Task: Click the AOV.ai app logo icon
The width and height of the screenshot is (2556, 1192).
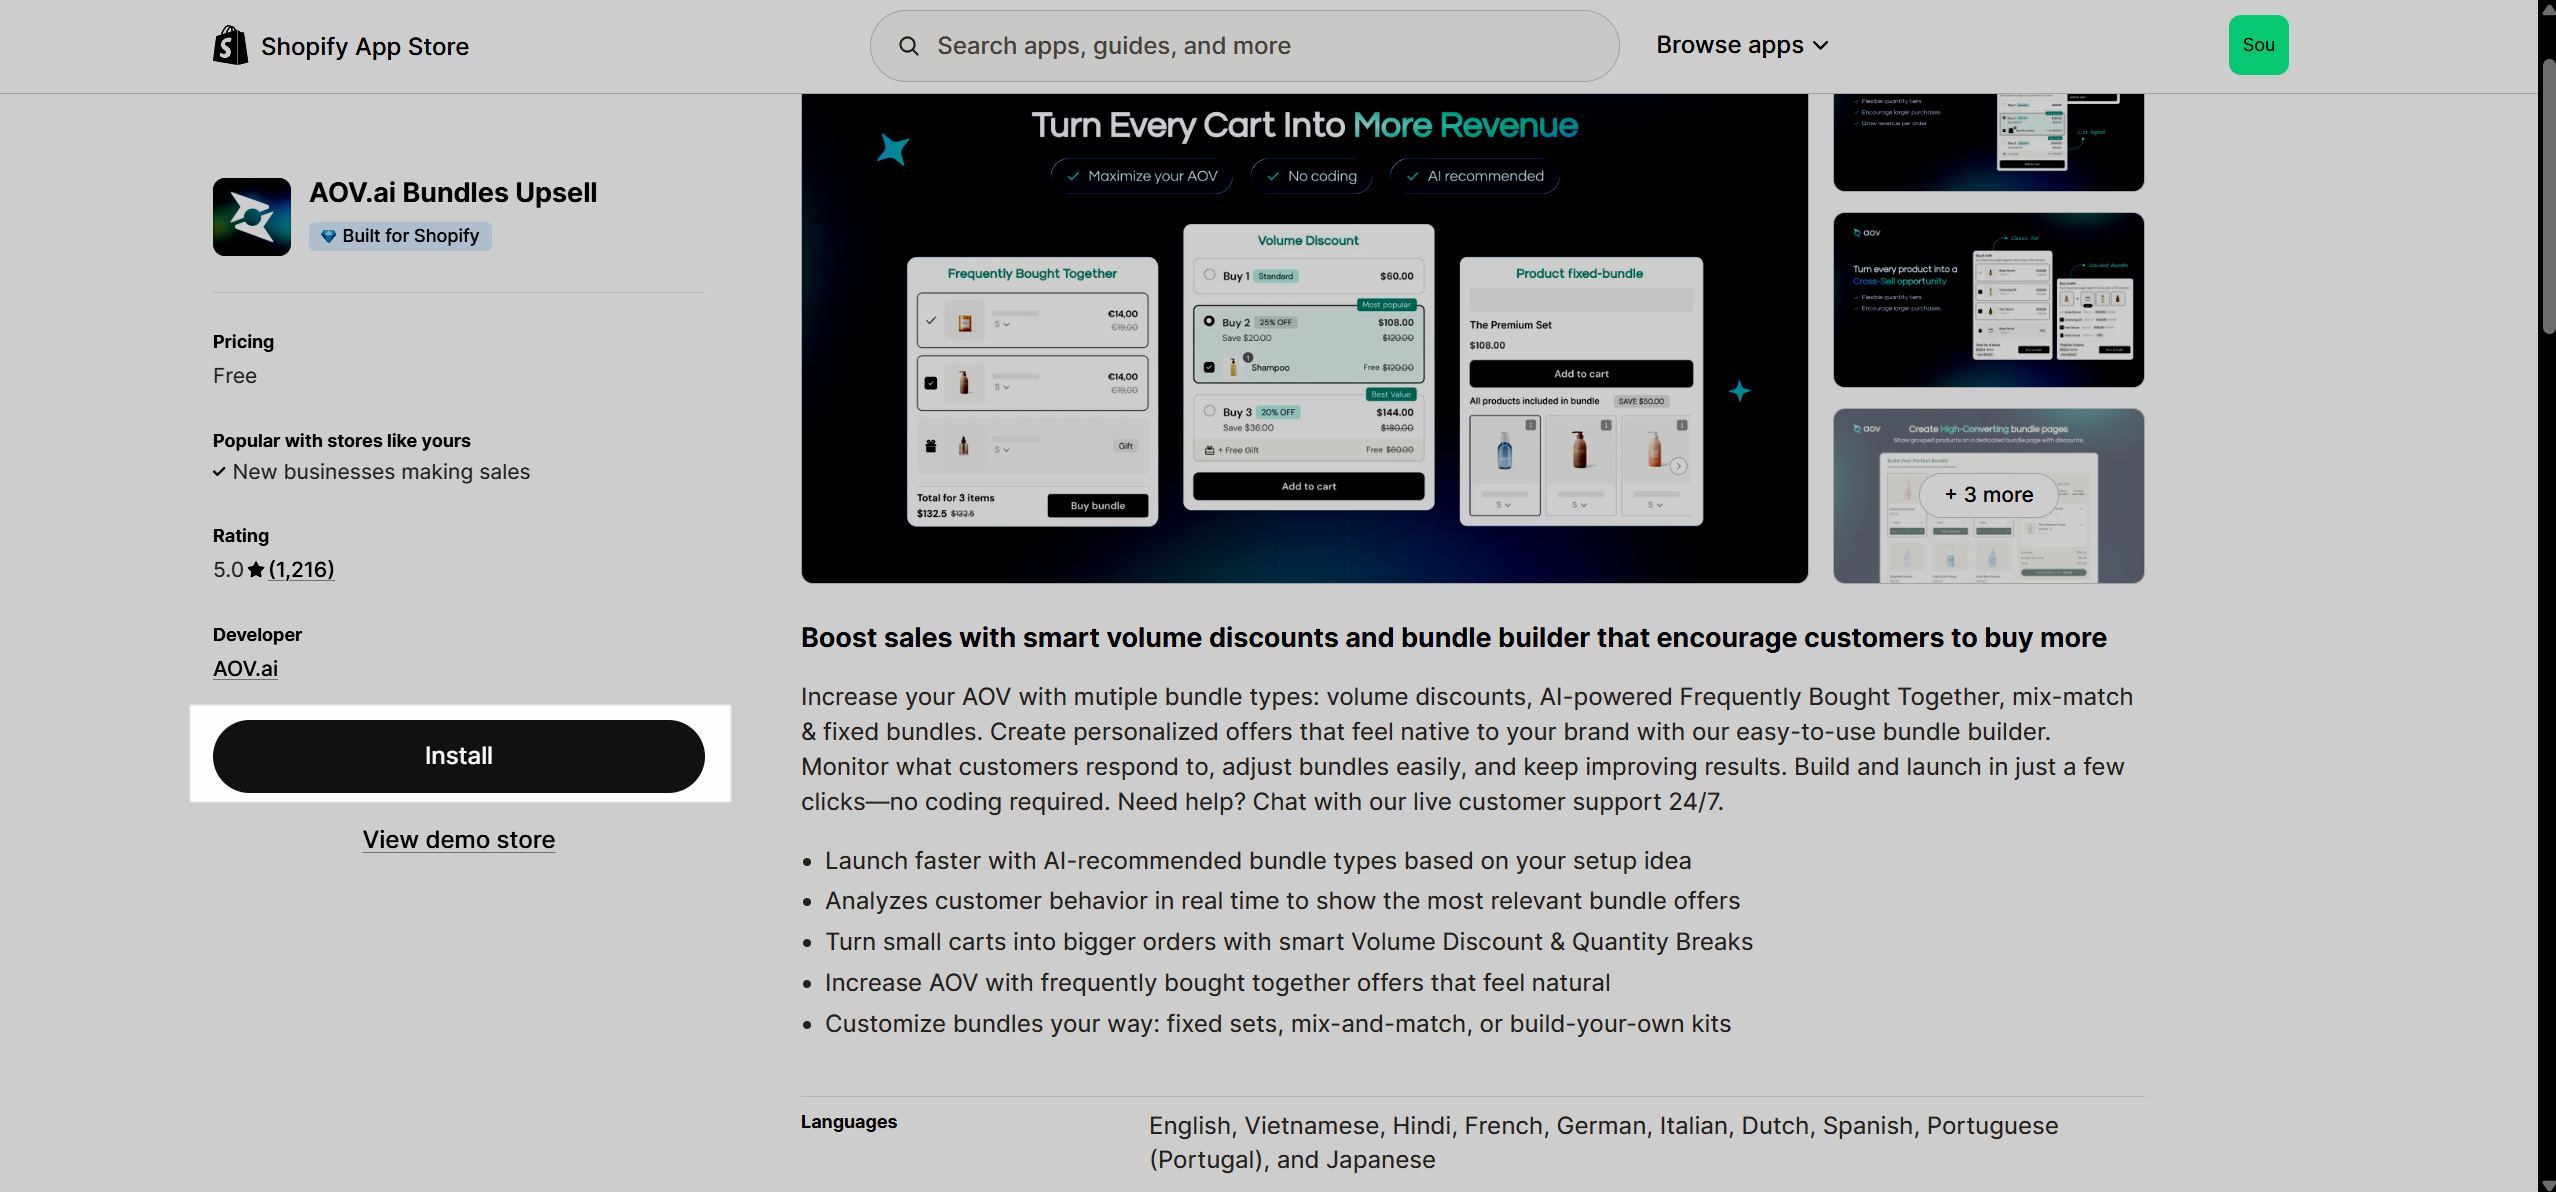Action: (251, 217)
